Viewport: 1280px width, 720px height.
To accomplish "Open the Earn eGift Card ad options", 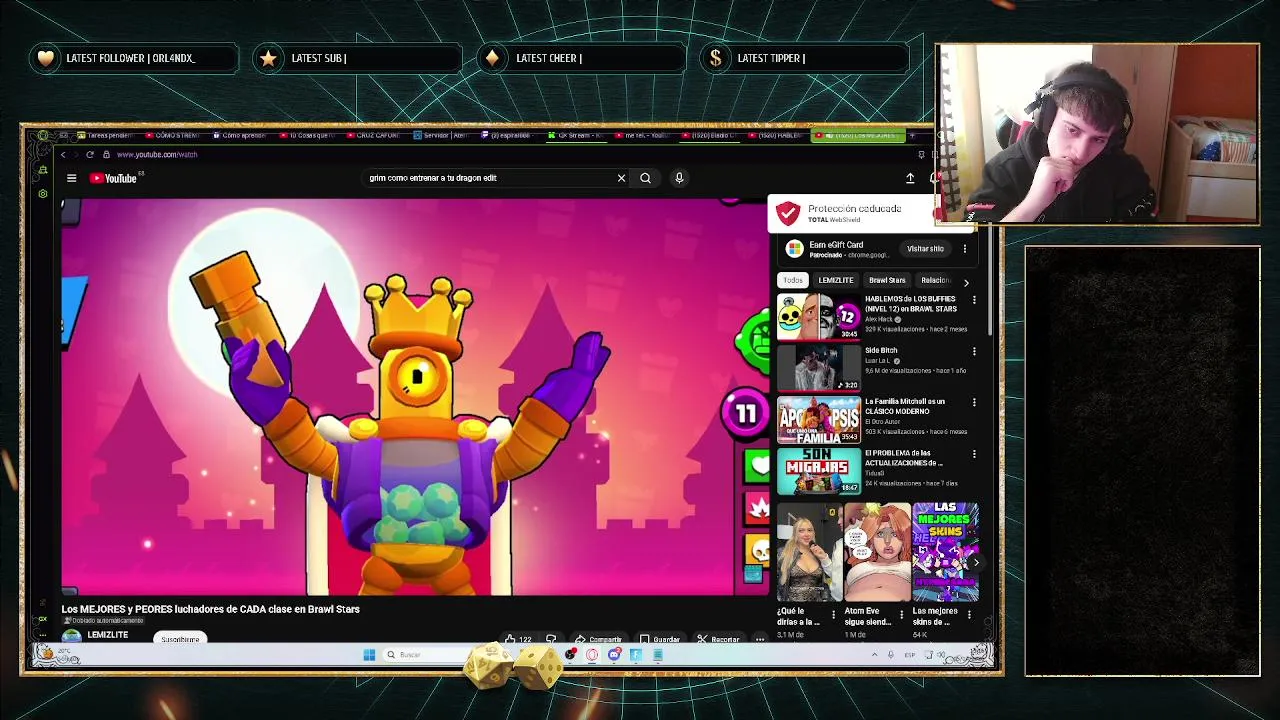I will point(965,249).
